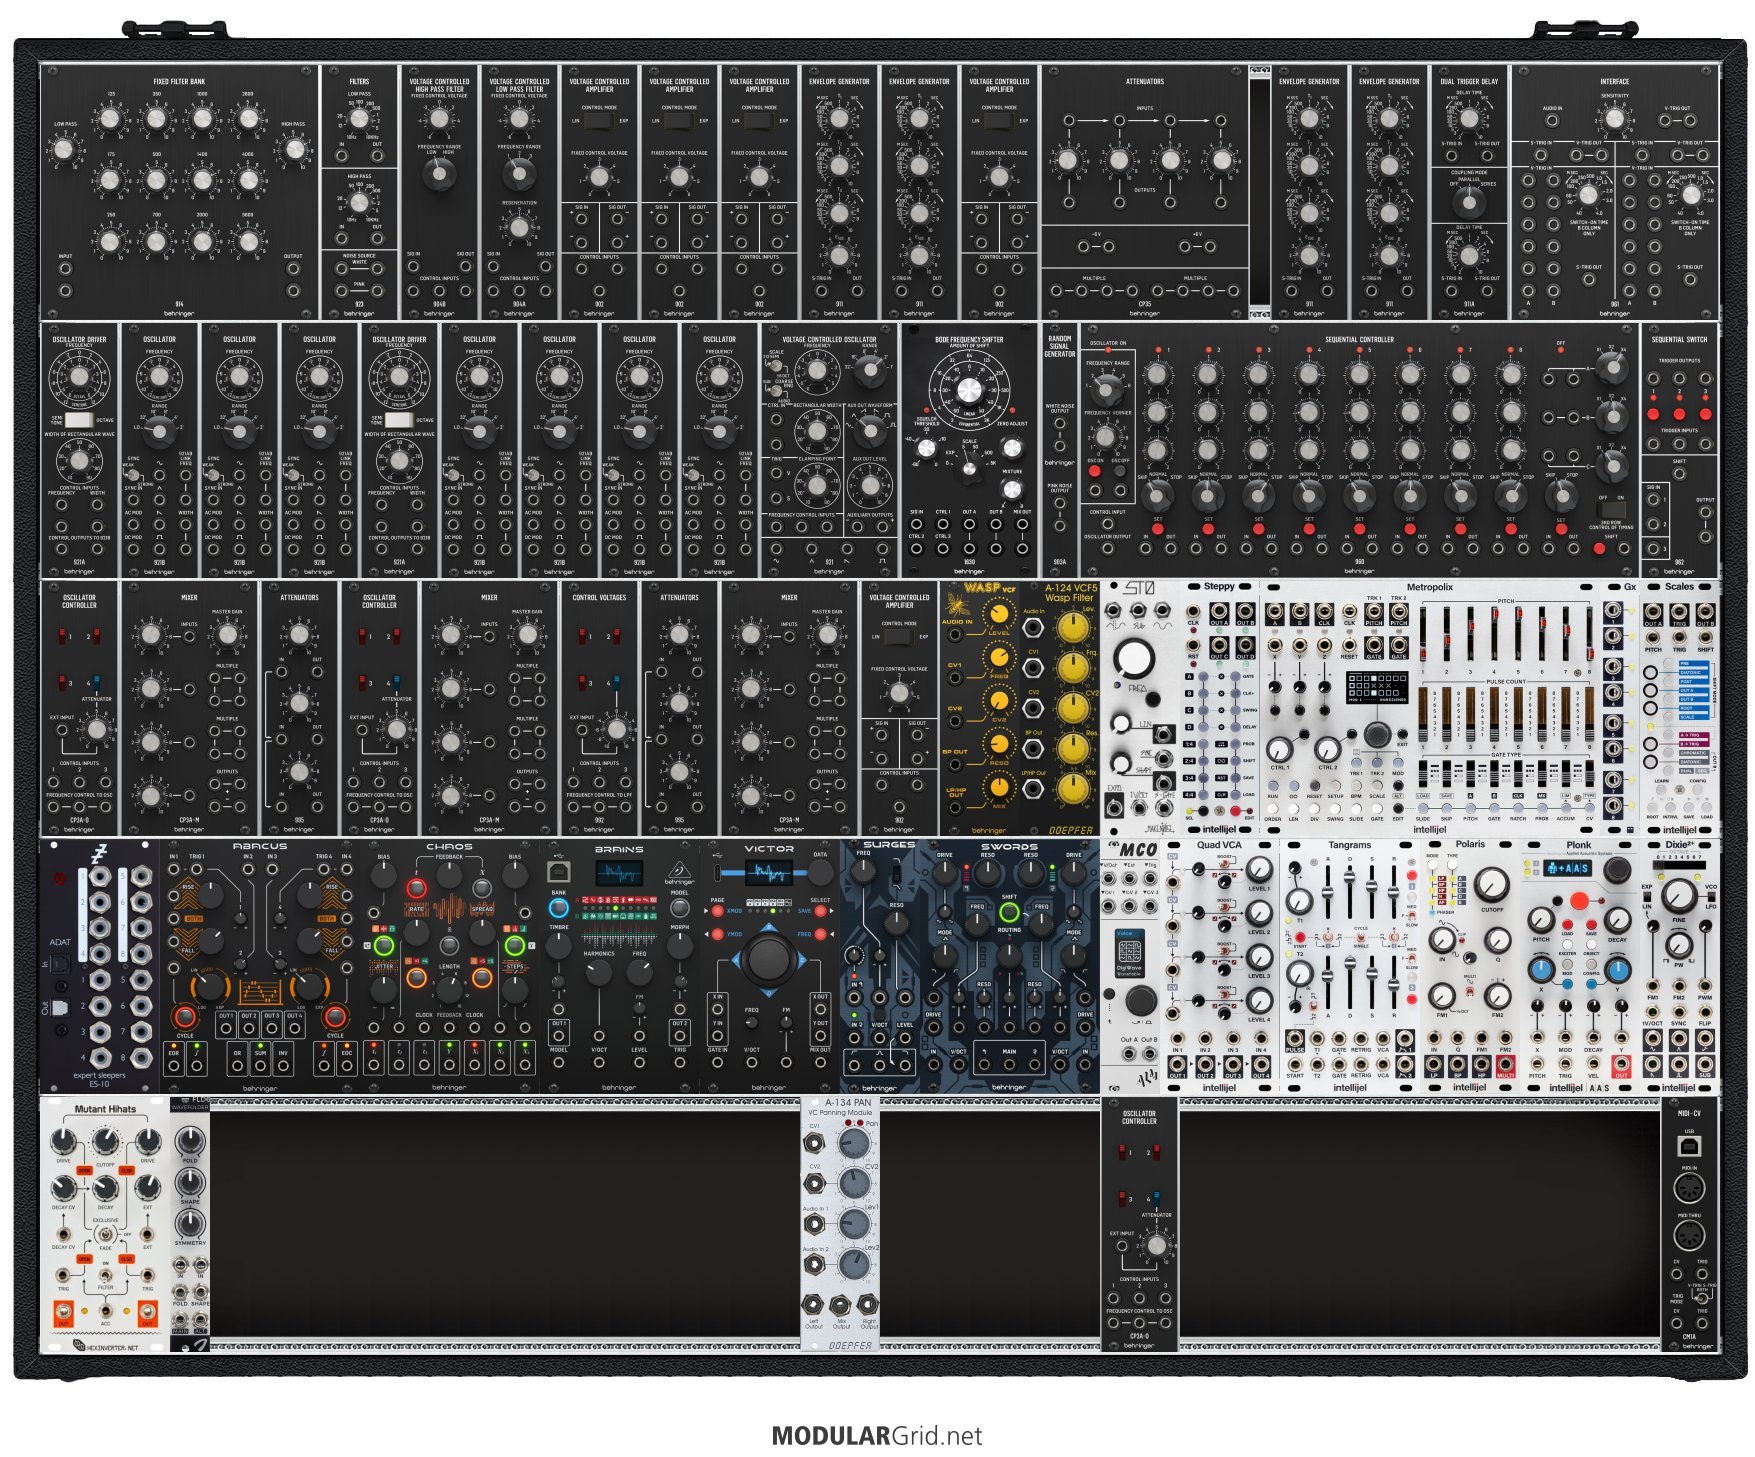
Task: Click the wasp logo on Wasp VCF module
Action: click(x=958, y=605)
